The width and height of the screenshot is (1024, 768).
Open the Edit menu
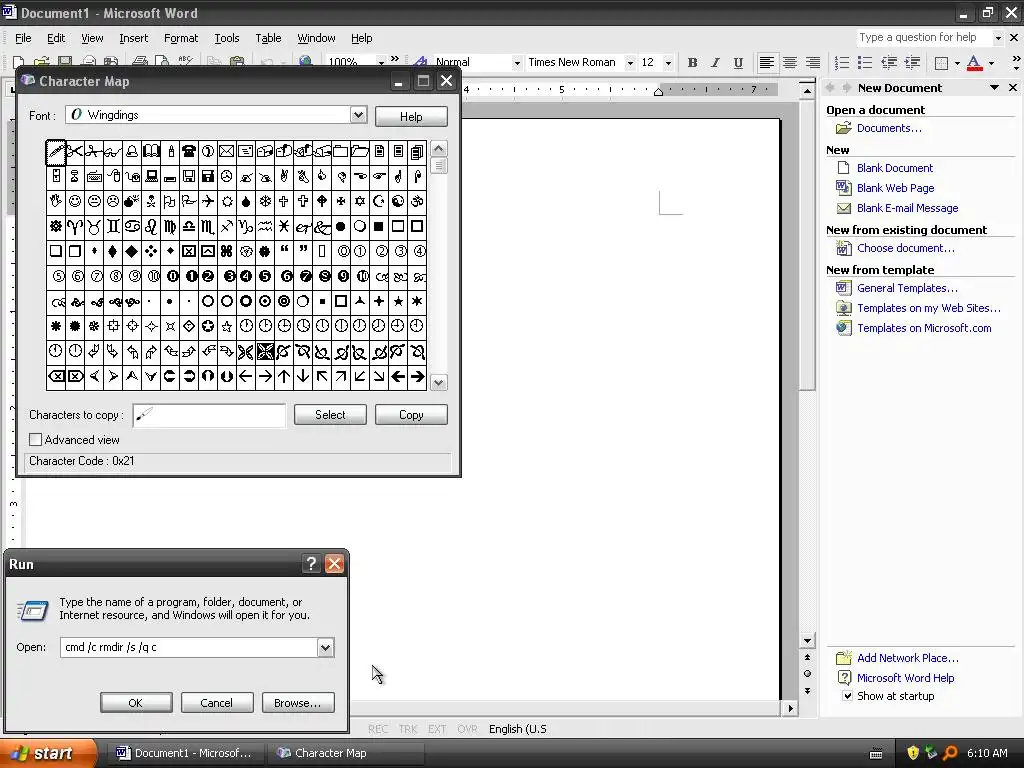coord(56,38)
